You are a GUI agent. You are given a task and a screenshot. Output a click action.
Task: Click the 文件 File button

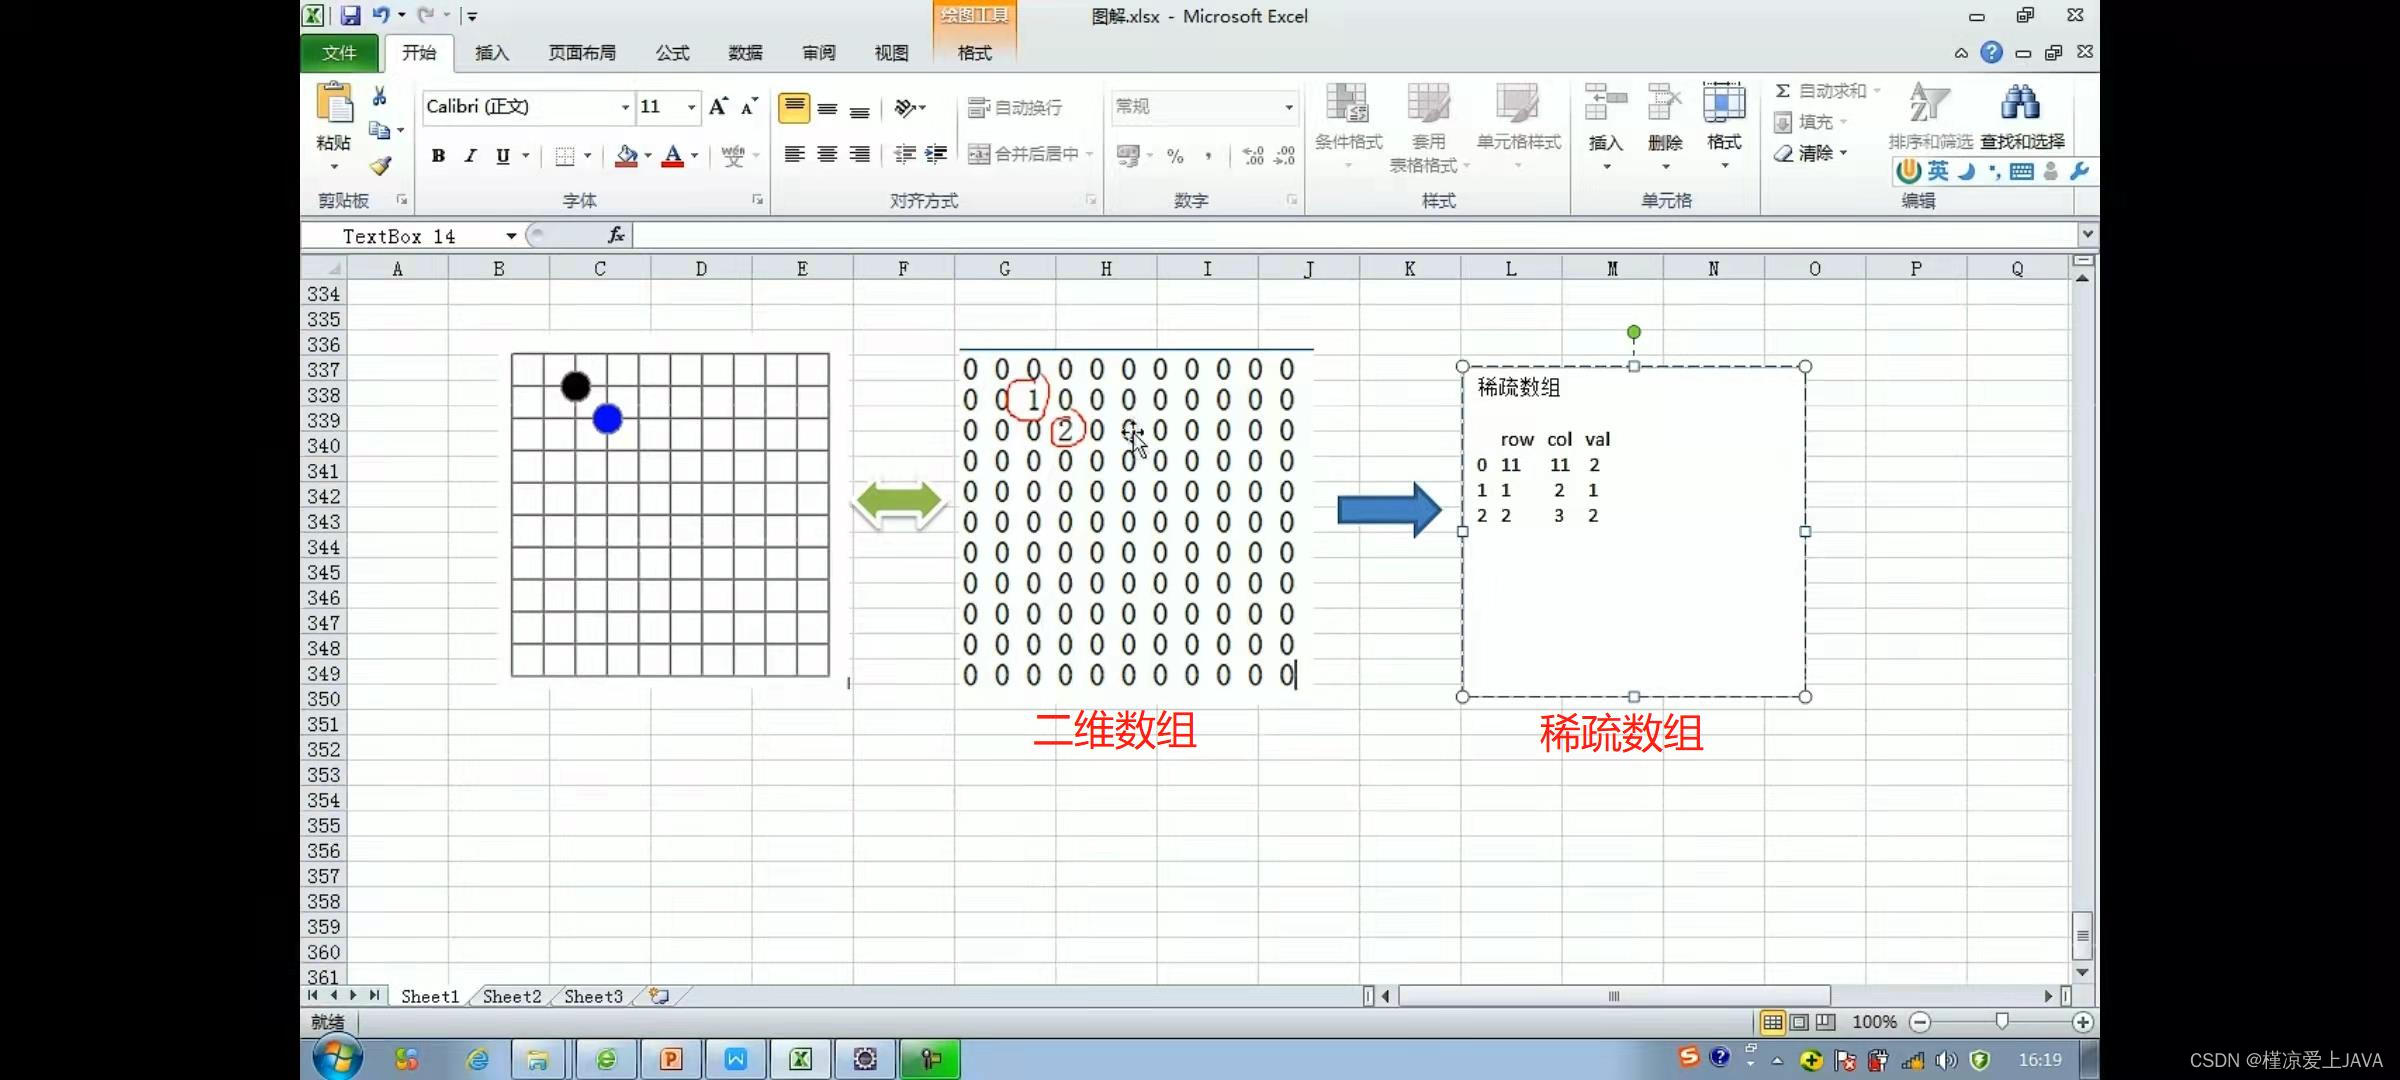(x=339, y=53)
